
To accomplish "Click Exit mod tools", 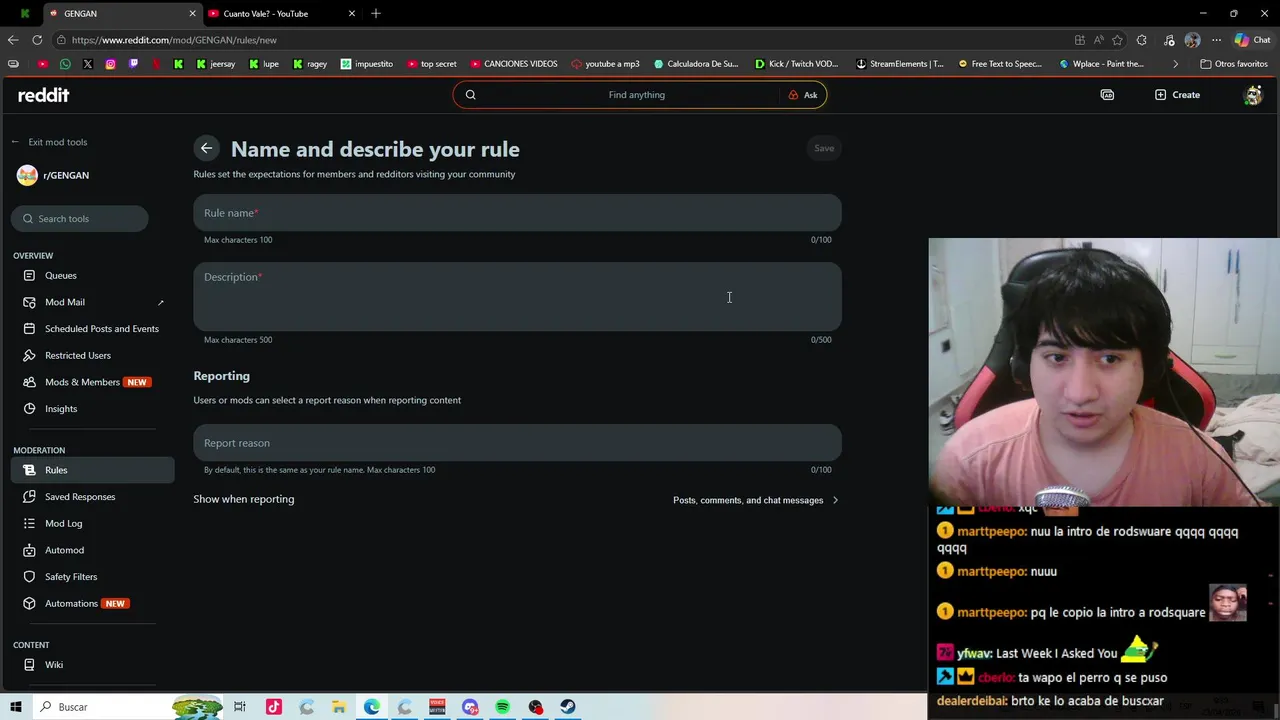I will pos(50,142).
